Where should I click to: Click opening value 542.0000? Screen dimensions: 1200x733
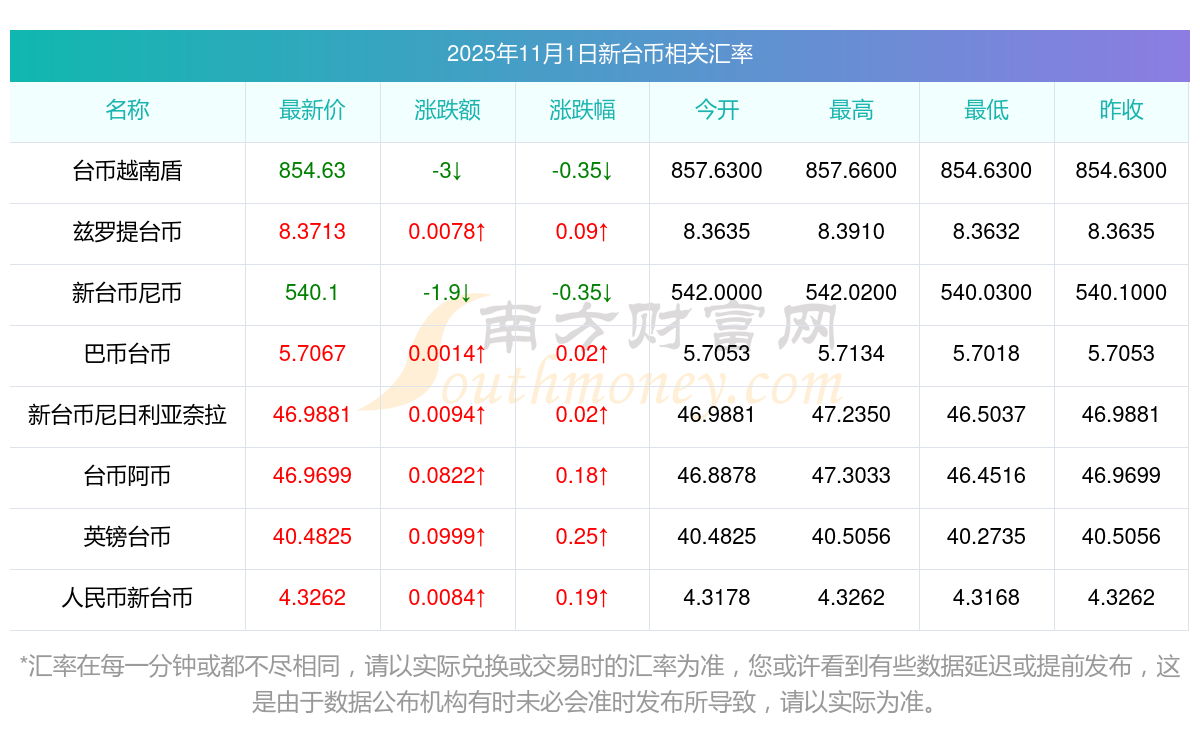click(x=717, y=293)
